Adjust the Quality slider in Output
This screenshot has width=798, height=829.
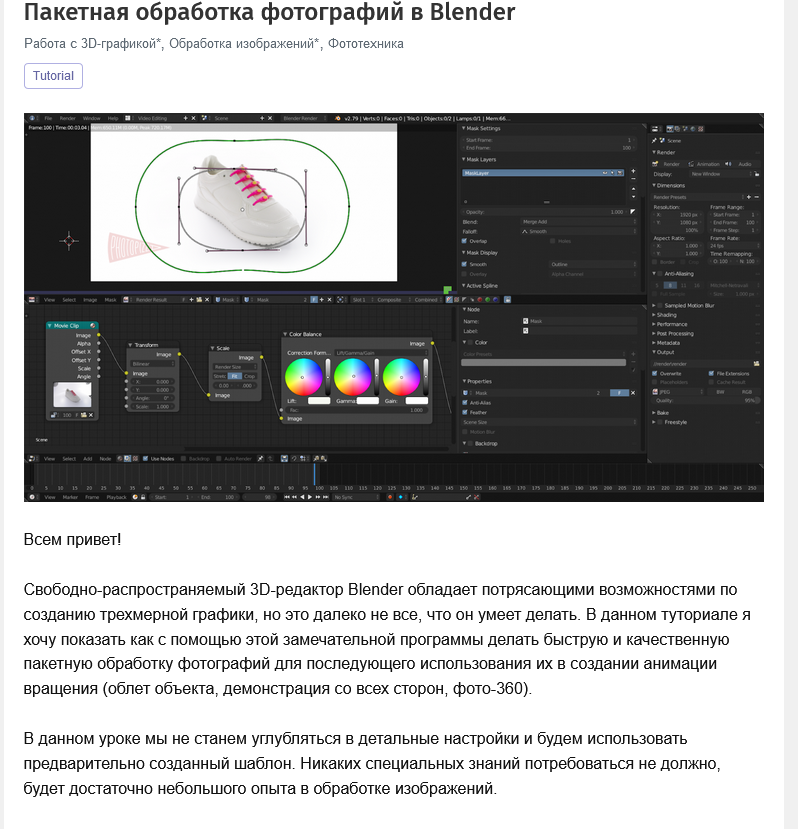point(705,401)
